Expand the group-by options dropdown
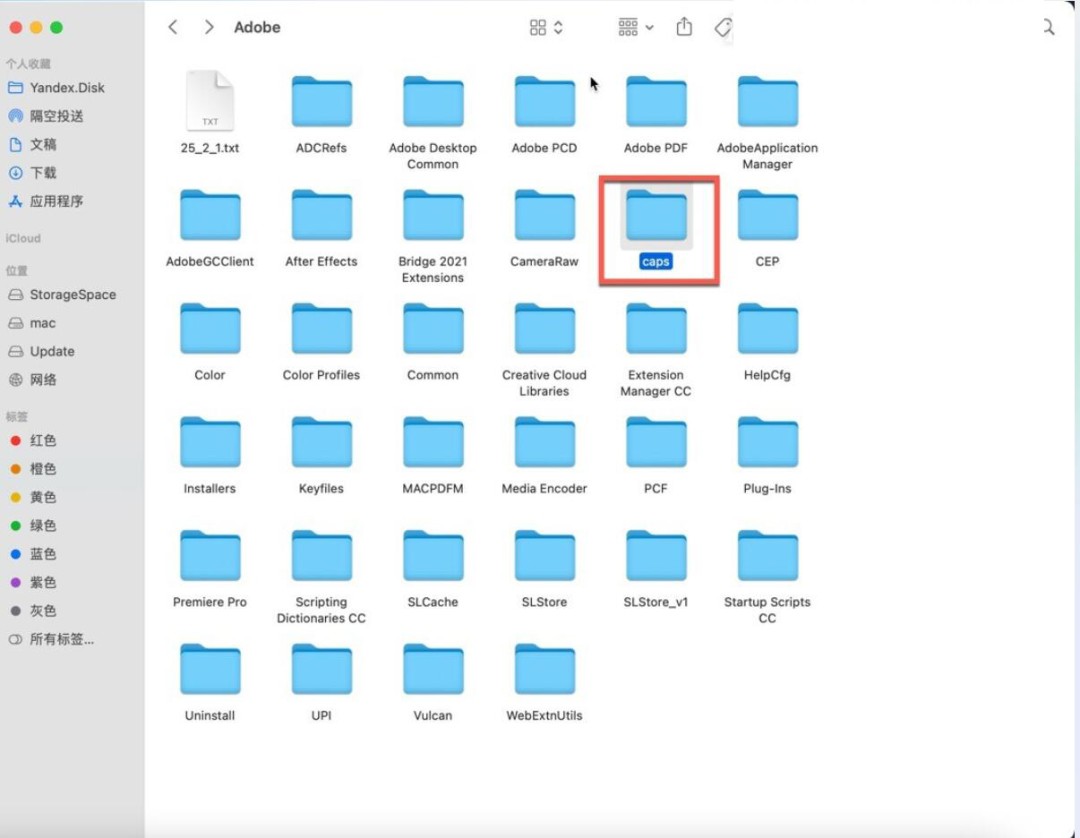Screen dimensions: 1080x838 [635, 27]
